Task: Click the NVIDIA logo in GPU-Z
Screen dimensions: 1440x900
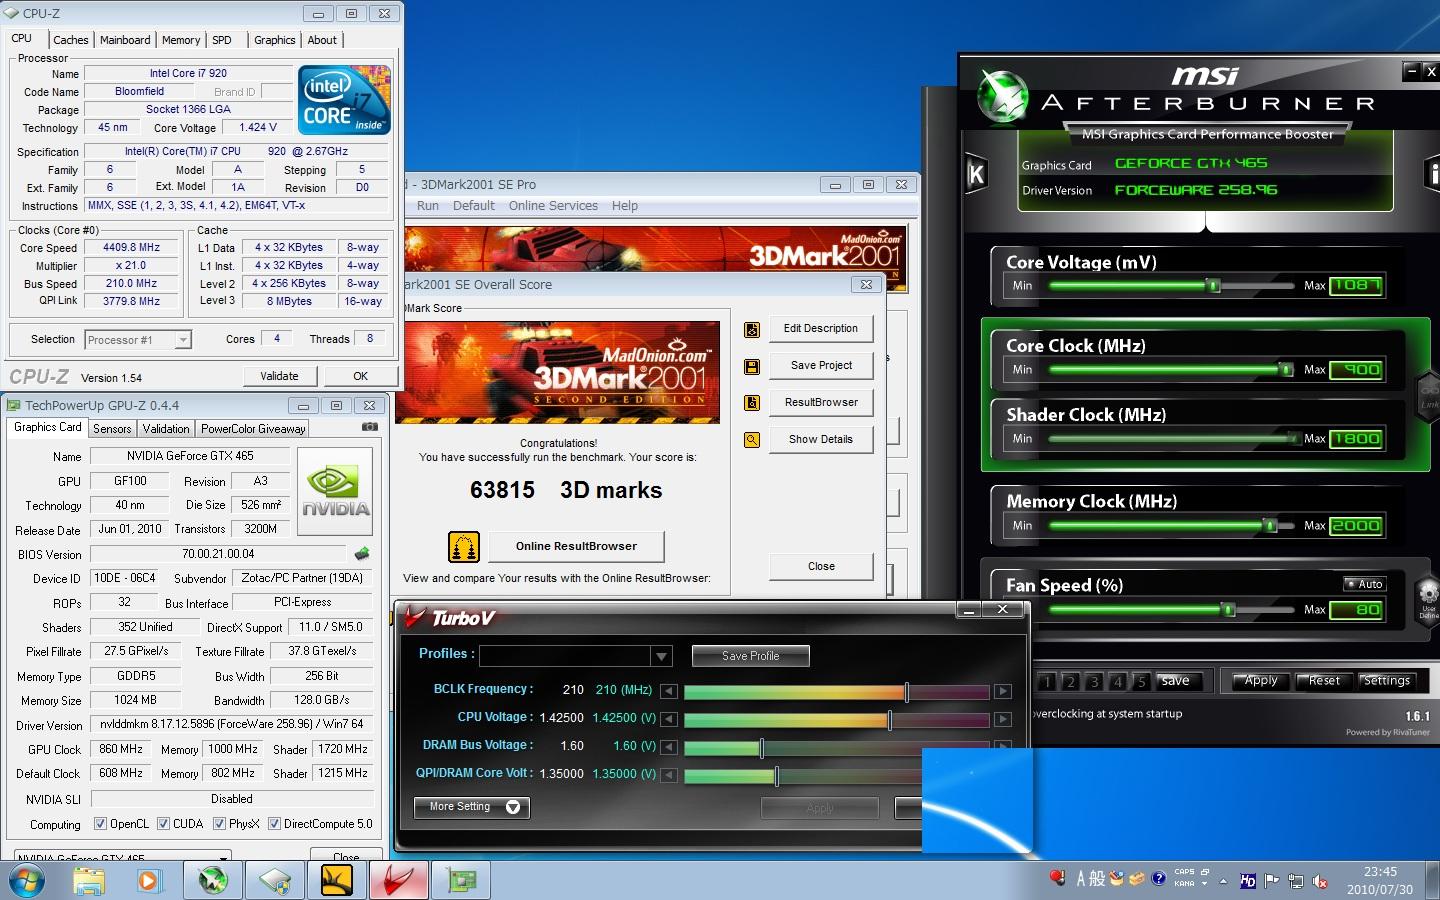Action: (x=336, y=490)
